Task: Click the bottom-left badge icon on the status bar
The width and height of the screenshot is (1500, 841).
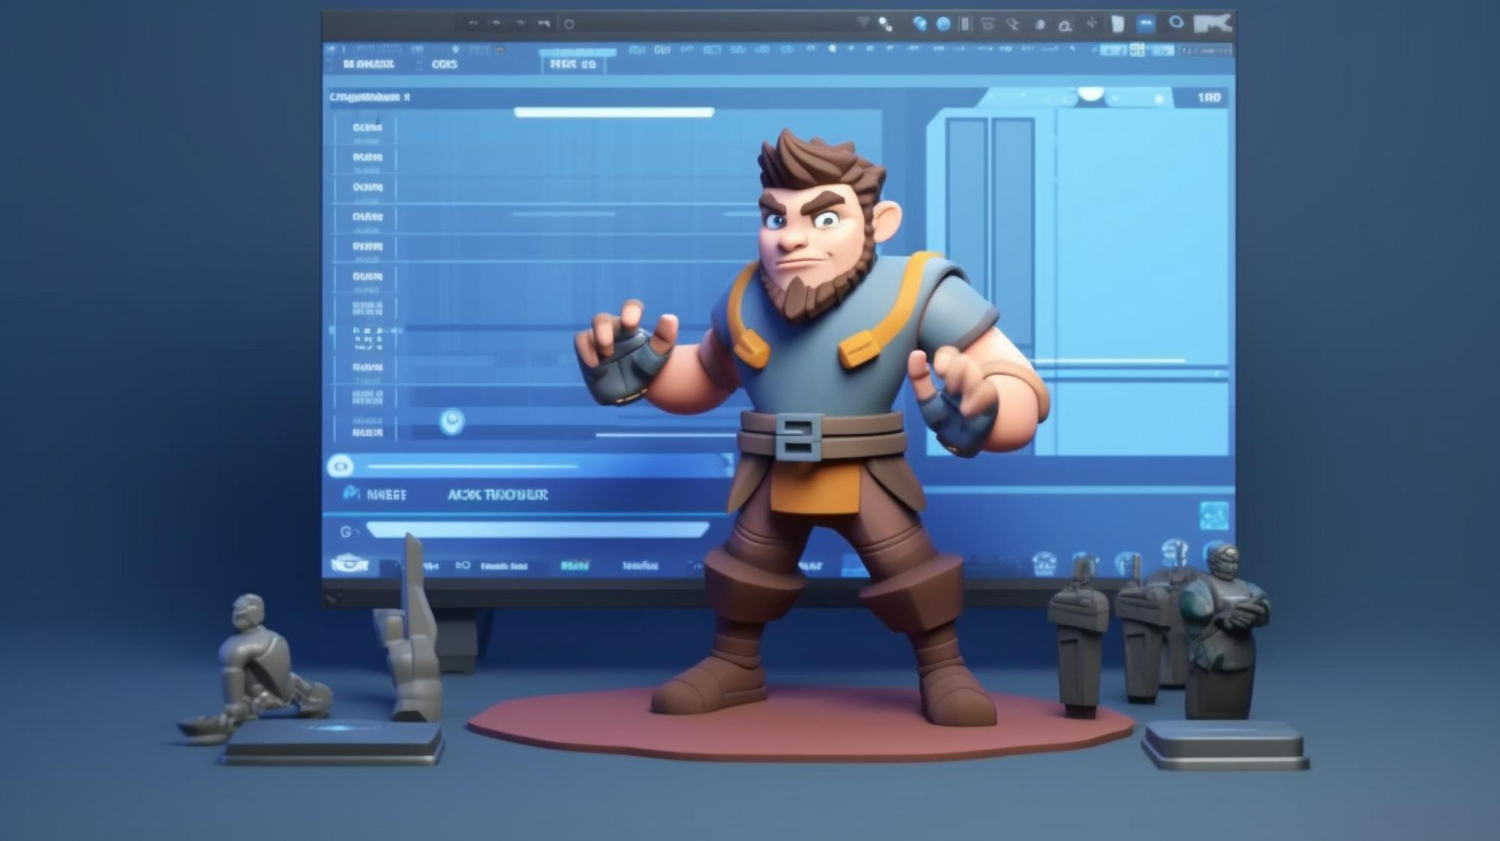Action: tap(349, 565)
